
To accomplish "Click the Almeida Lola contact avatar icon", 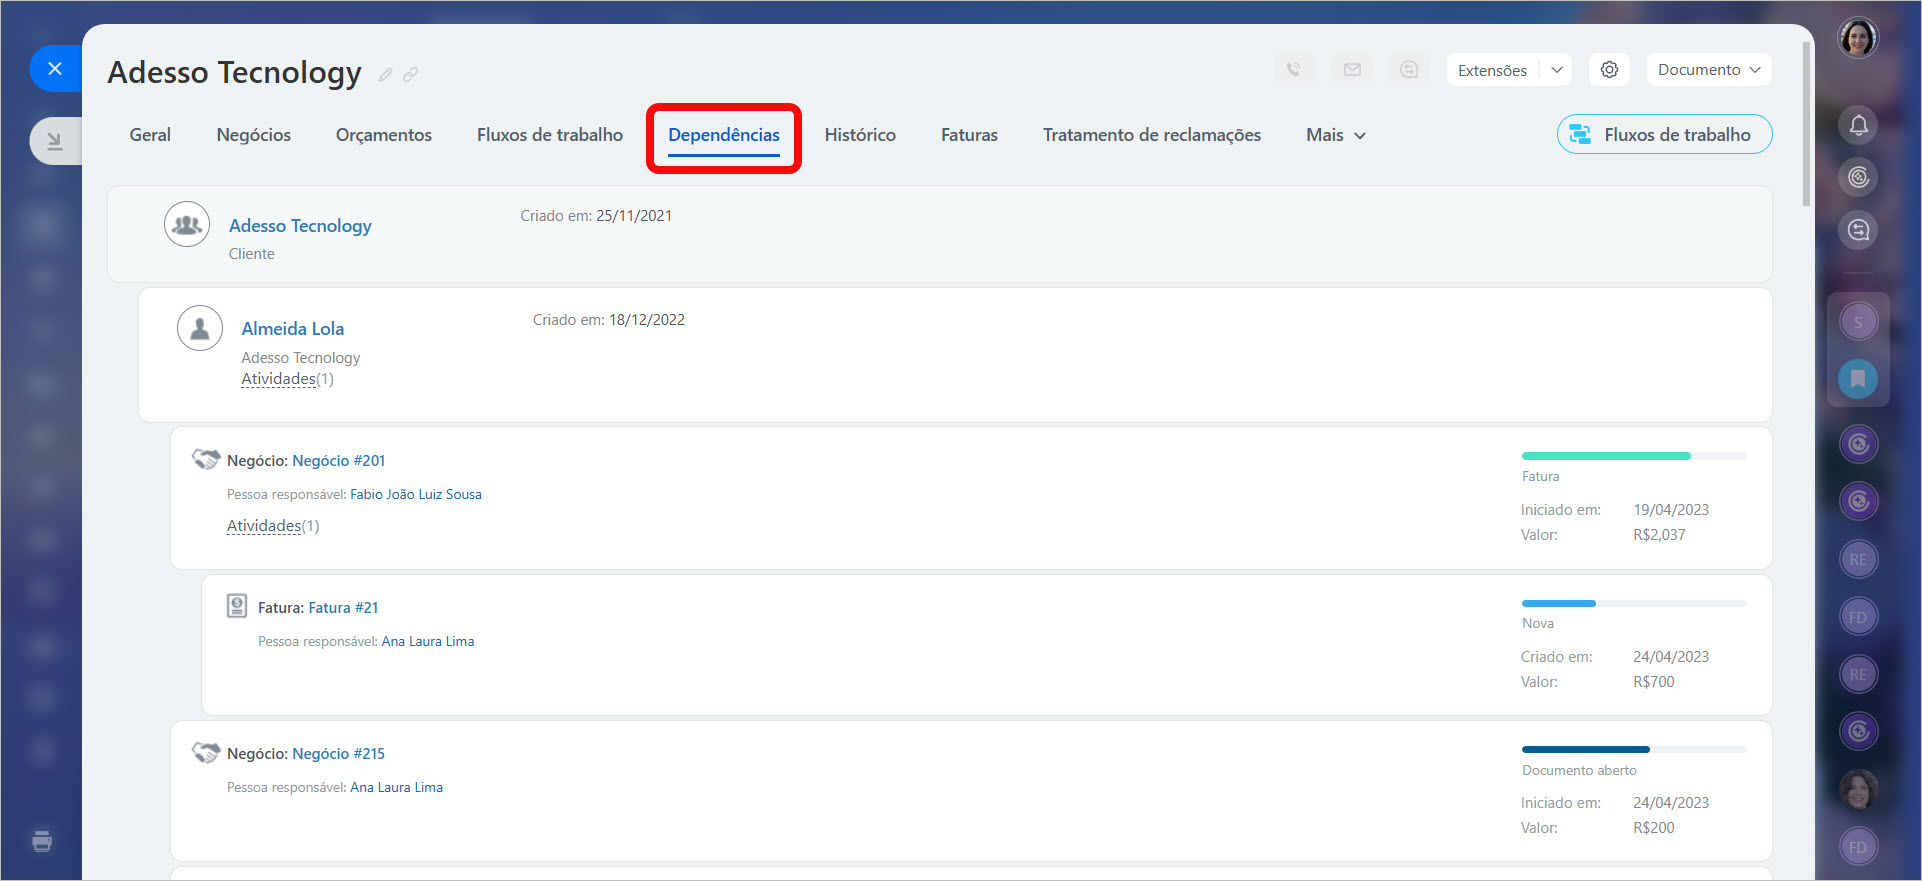I will click(200, 328).
